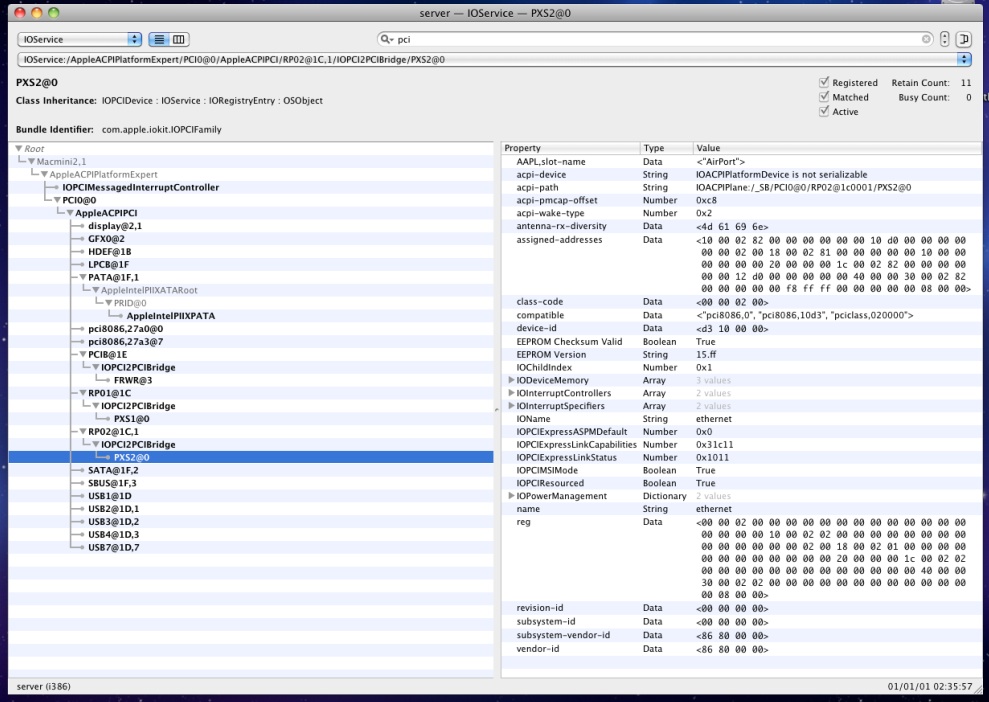Select the AAPL,slot-name property row
Viewport: 989px width, 702px height.
pos(741,161)
